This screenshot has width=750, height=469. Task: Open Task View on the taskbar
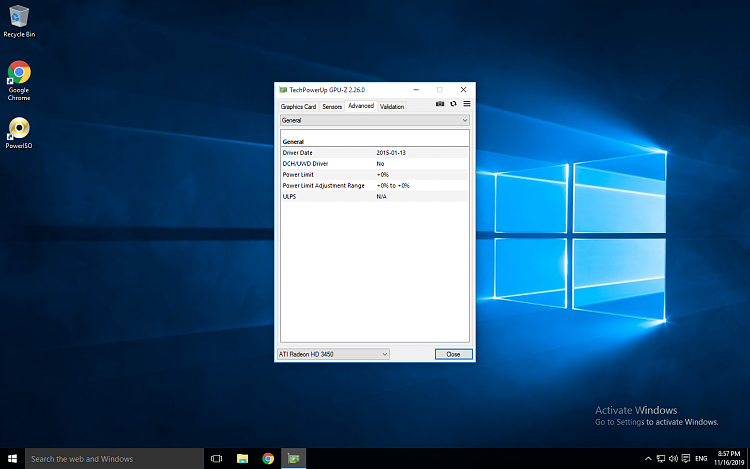tap(217, 458)
